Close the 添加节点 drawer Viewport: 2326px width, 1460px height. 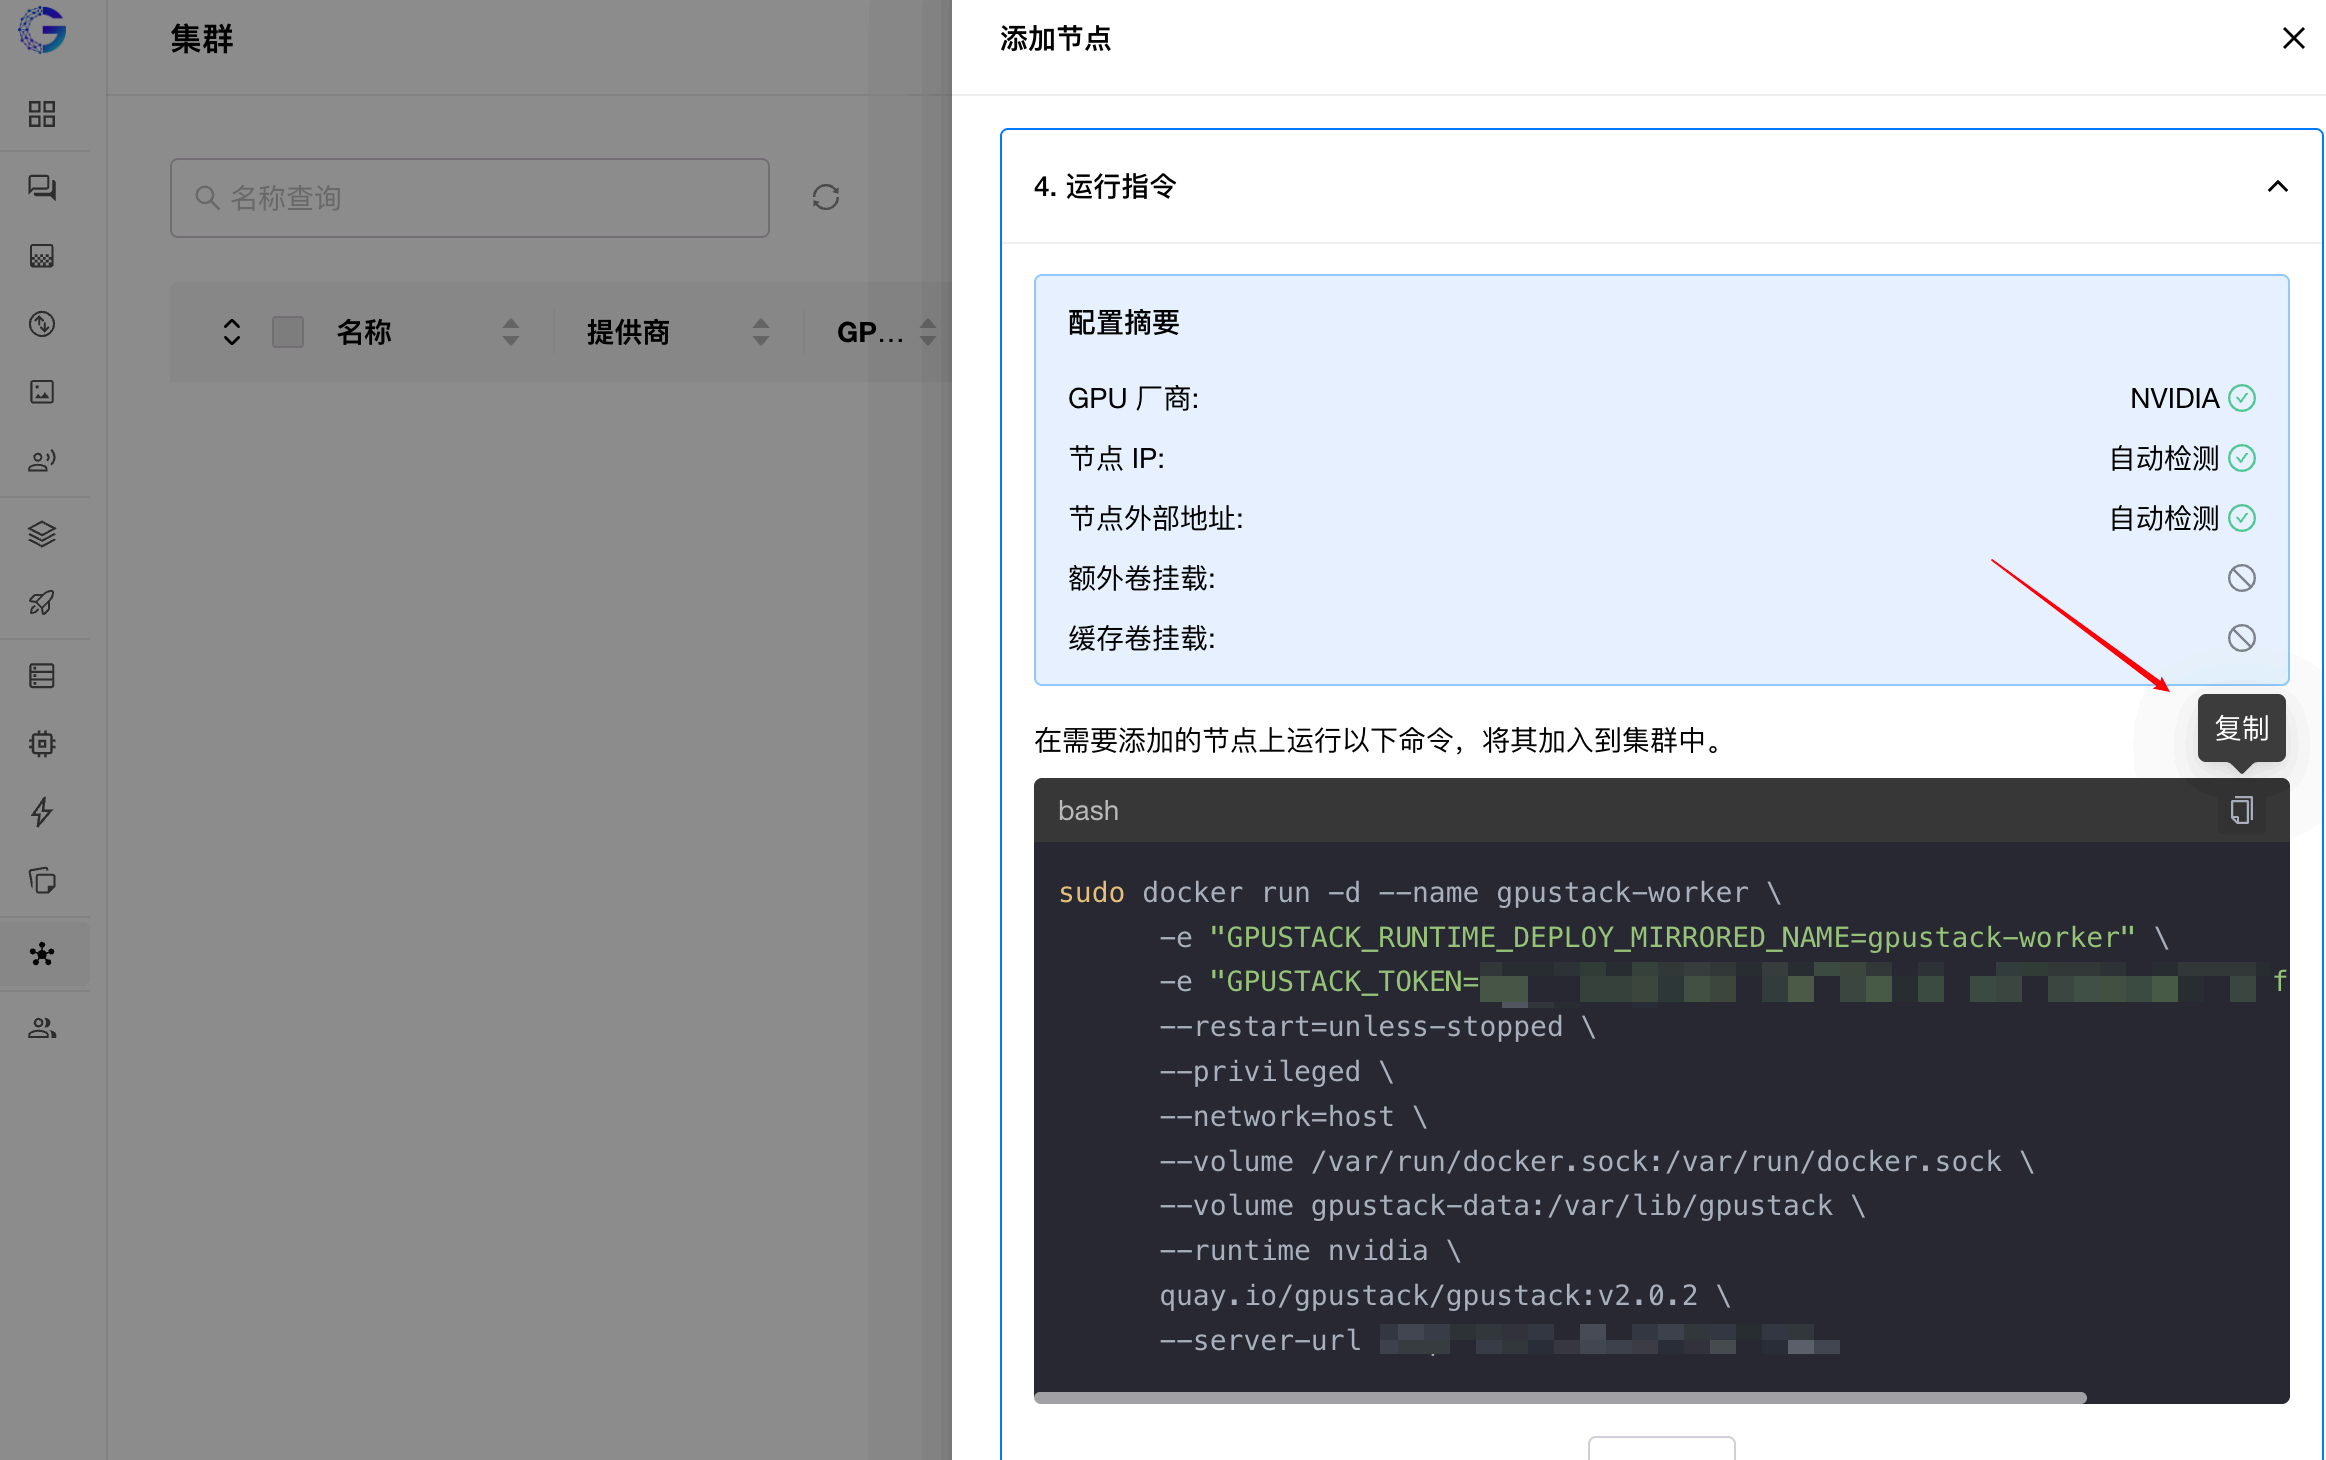[x=2294, y=38]
